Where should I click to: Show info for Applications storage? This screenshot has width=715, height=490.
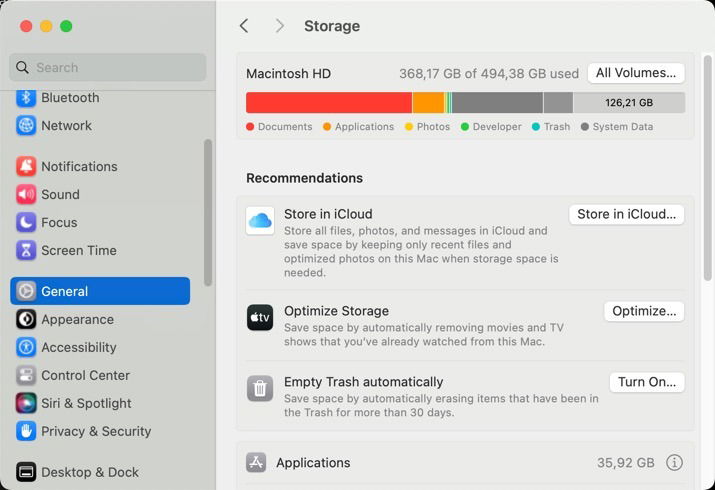click(674, 463)
